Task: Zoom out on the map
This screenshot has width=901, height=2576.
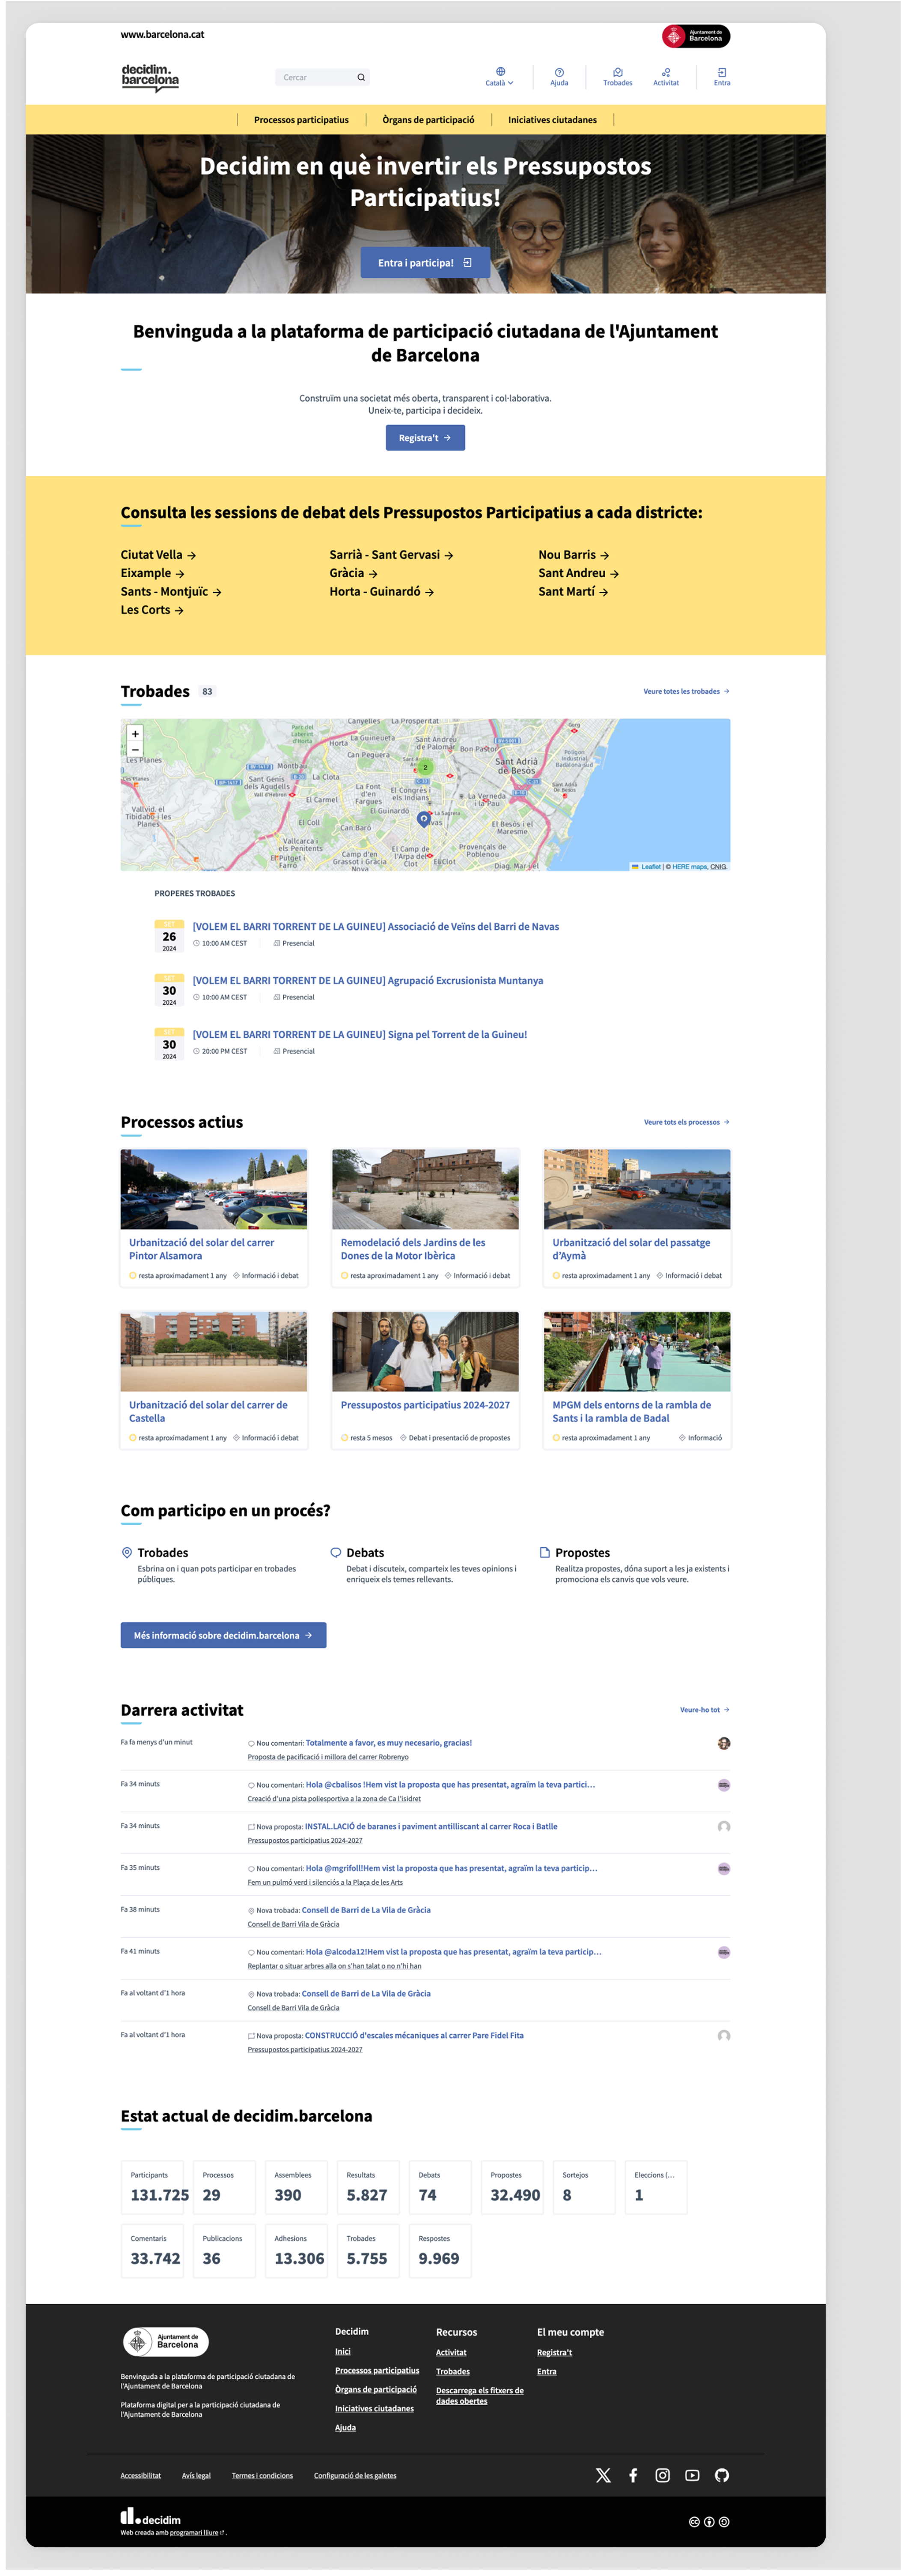Action: click(x=135, y=749)
